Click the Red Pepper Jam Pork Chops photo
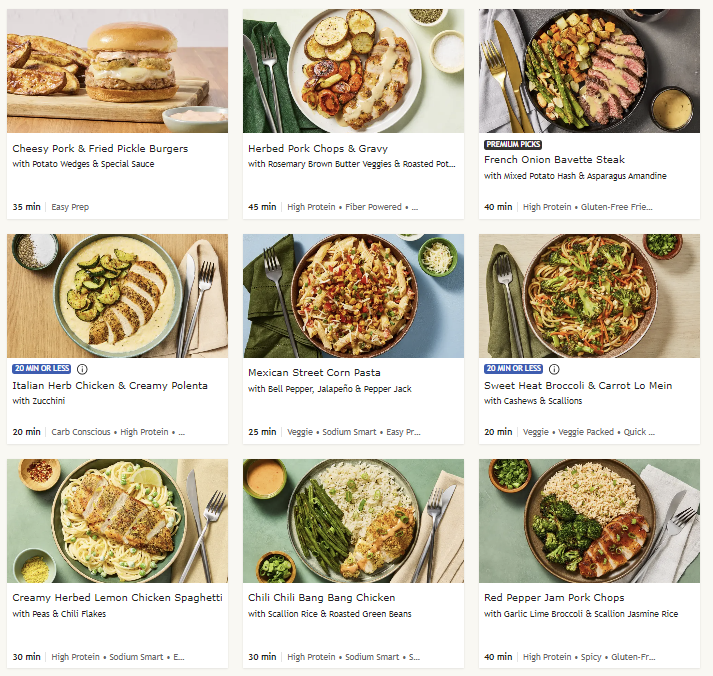Screen dimensions: 713x676 coord(589,521)
